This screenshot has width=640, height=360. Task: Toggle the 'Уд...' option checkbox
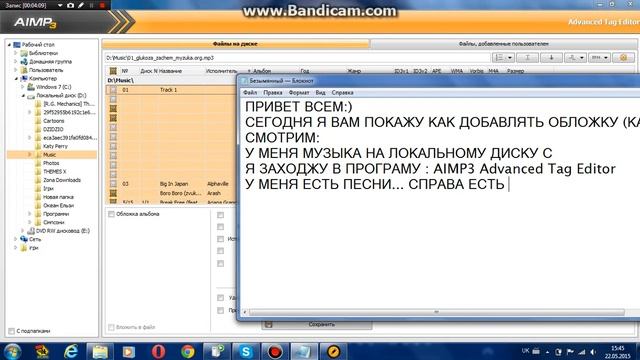click(220, 298)
